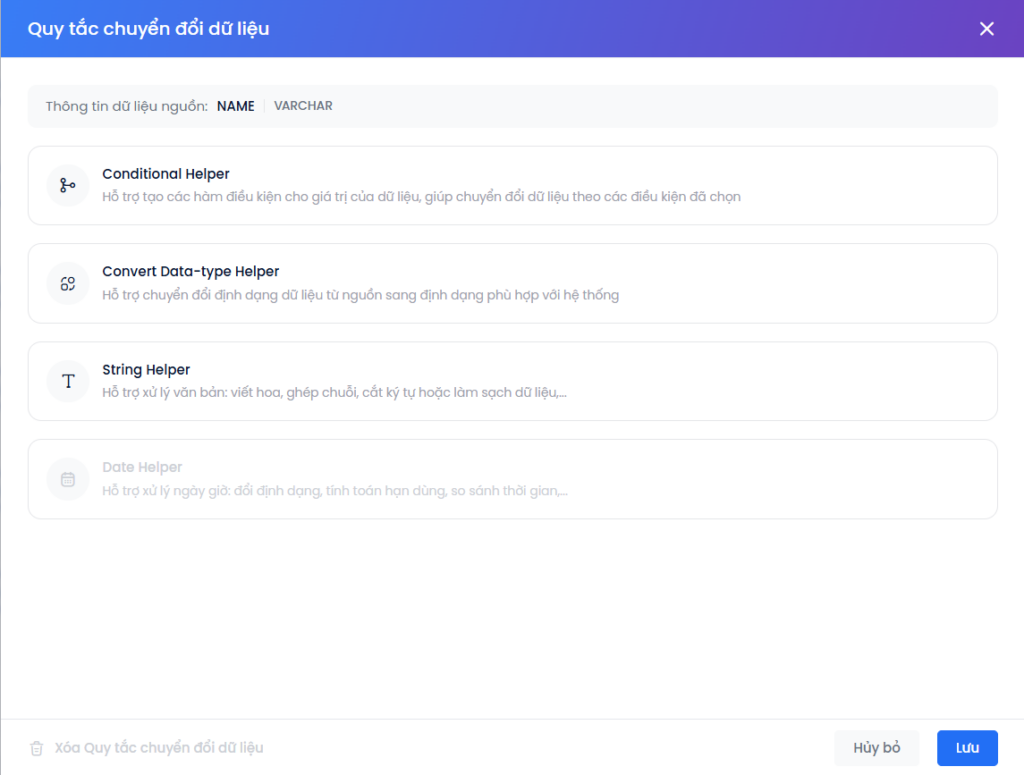
Task: Open the String Helper option title
Action: [146, 370]
